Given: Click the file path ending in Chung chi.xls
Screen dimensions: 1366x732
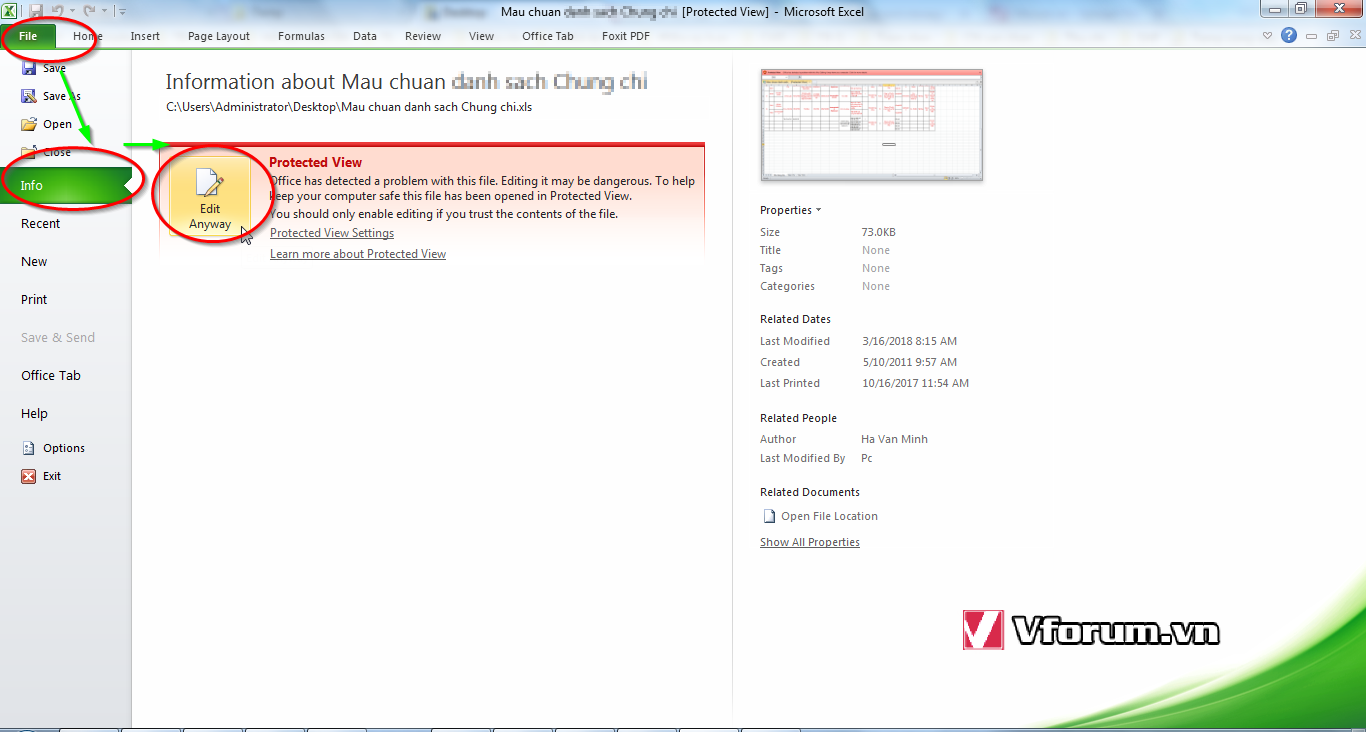Looking at the screenshot, I should pos(349,107).
